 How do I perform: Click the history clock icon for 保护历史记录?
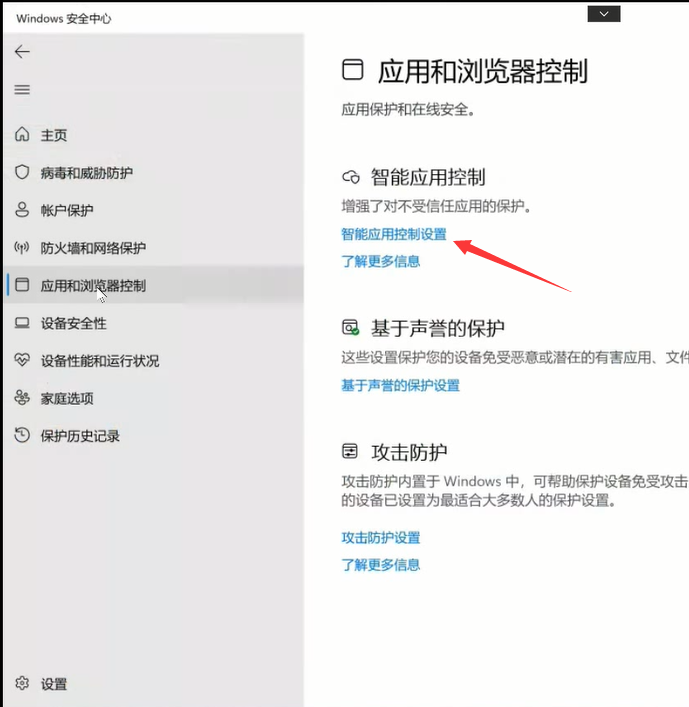22,435
